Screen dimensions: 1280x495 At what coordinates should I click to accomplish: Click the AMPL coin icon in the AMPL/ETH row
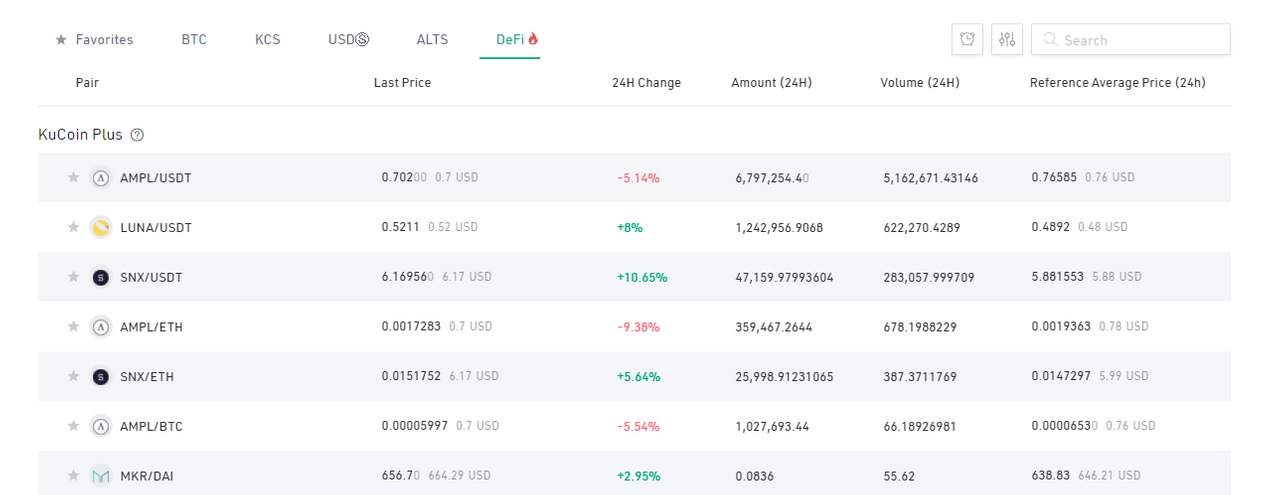[x=101, y=327]
